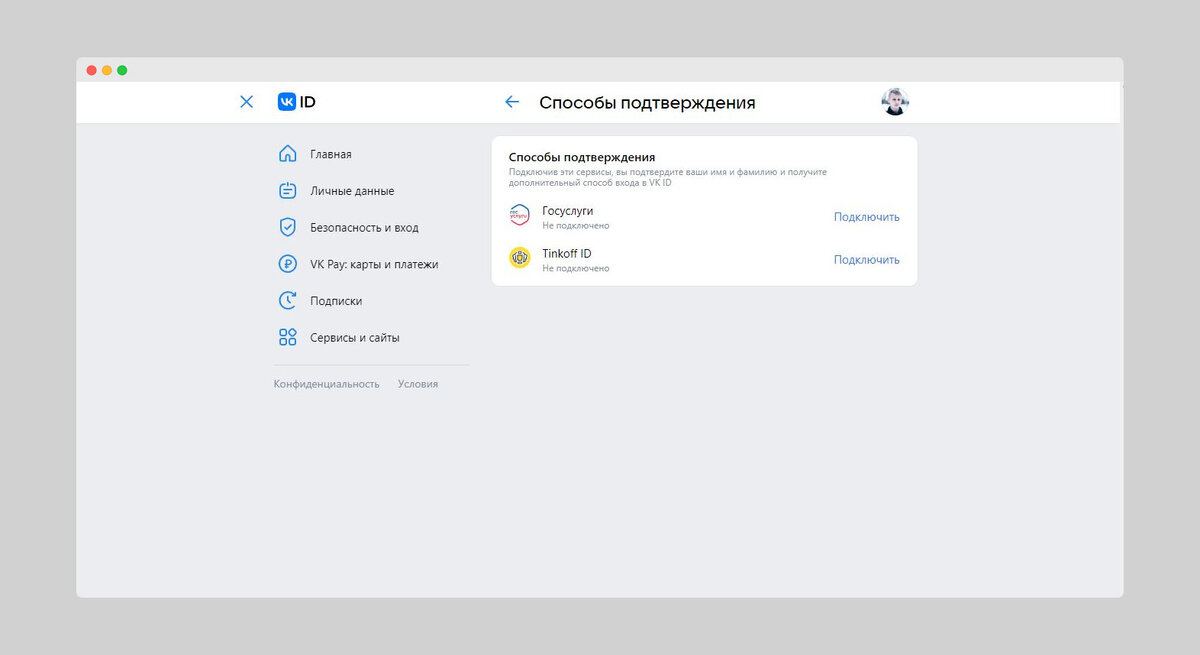This screenshot has height=655, width=1200.
Task: Click the Госуслуги service name
Action: coord(568,211)
